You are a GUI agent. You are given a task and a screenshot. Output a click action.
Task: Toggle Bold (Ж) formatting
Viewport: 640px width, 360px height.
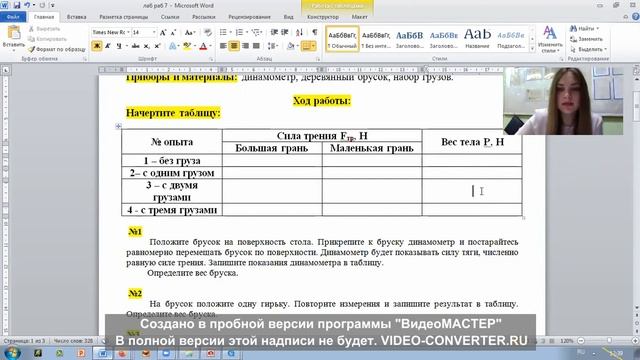pos(97,46)
